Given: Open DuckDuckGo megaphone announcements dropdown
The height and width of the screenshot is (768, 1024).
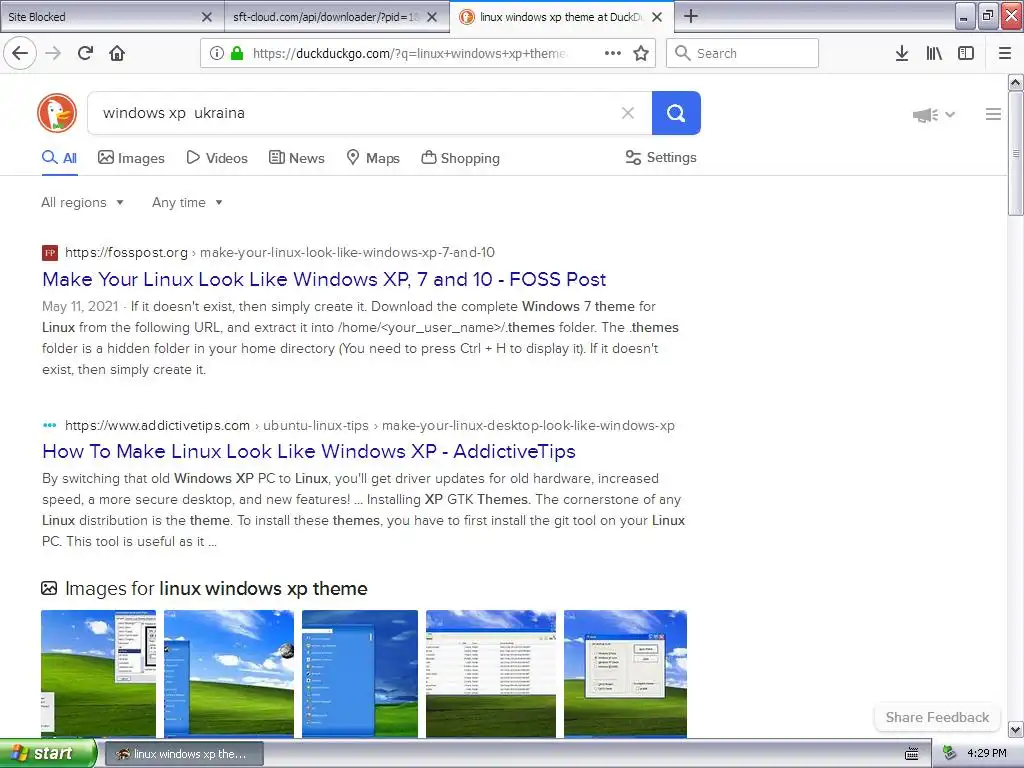Looking at the screenshot, I should point(934,115).
